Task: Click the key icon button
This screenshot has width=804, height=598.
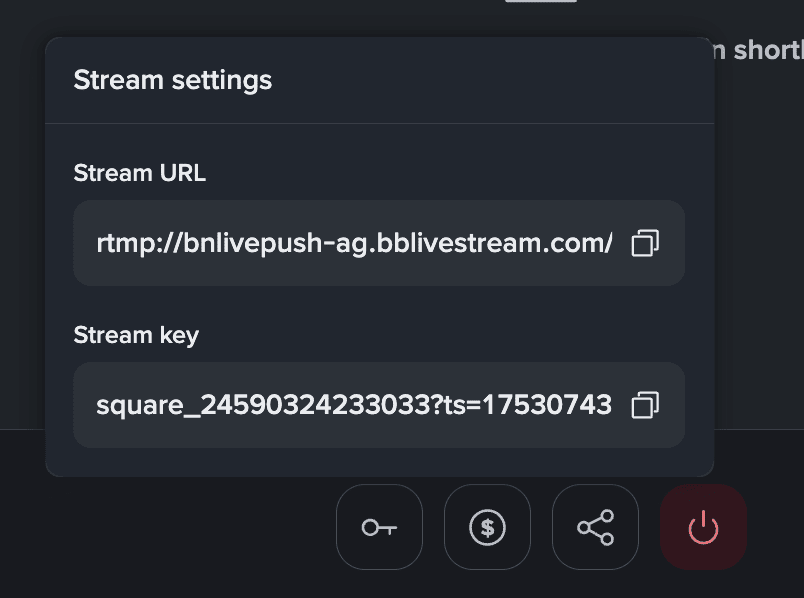Action: point(379,527)
